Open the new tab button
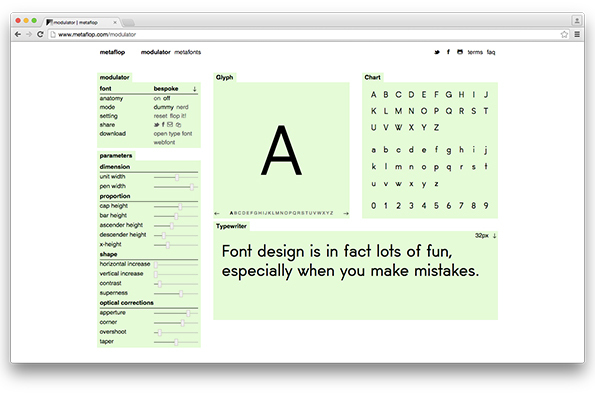The width and height of the screenshot is (595, 395). tap(128, 22)
